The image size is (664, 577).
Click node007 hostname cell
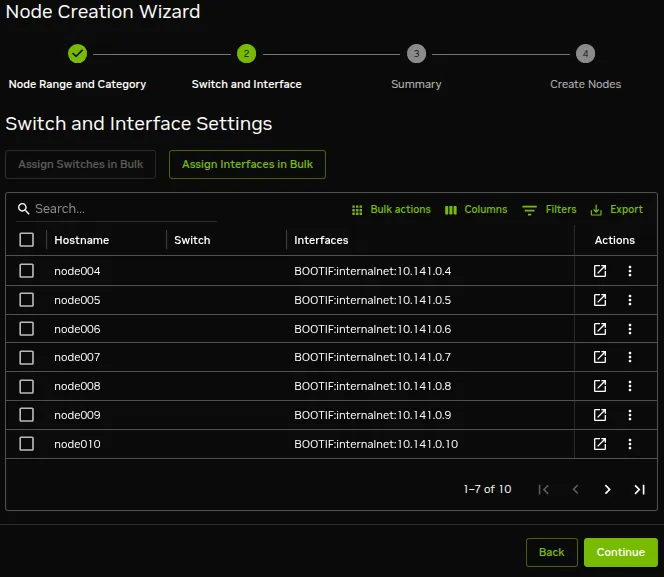click(77, 357)
